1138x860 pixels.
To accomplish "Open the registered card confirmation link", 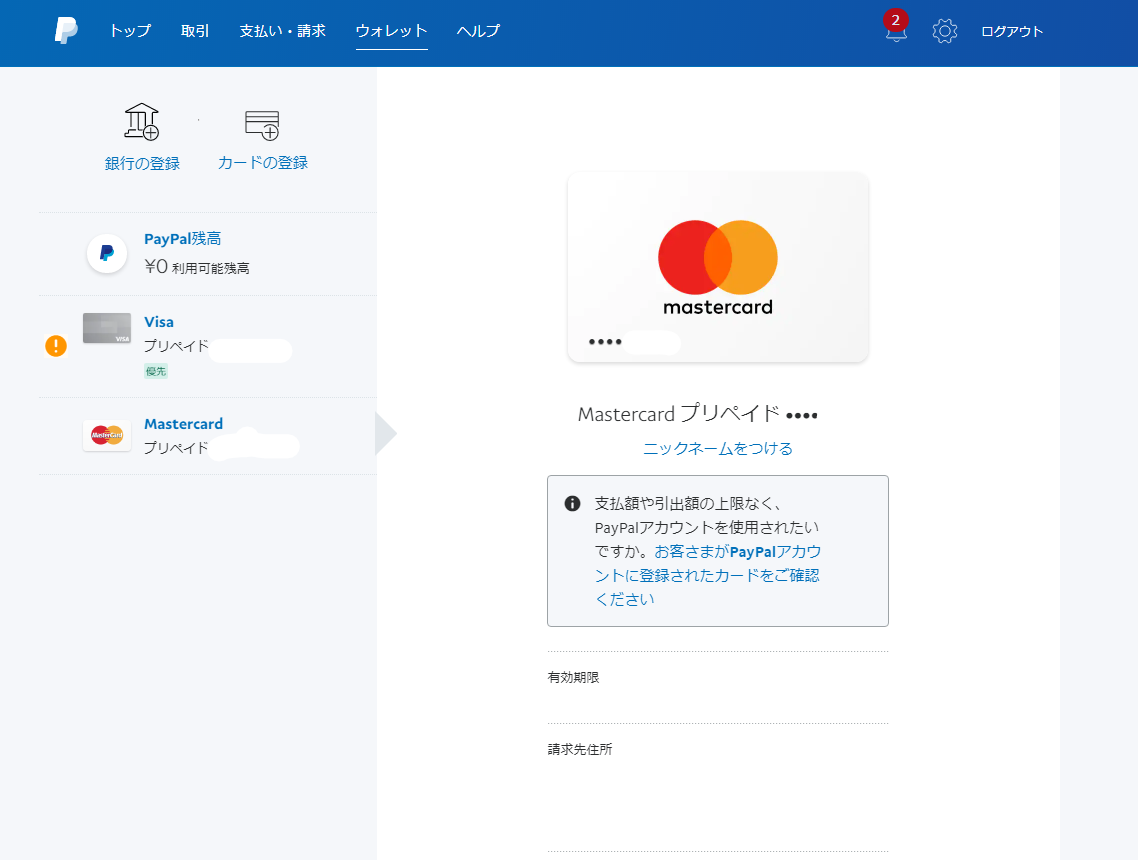I will (x=708, y=575).
